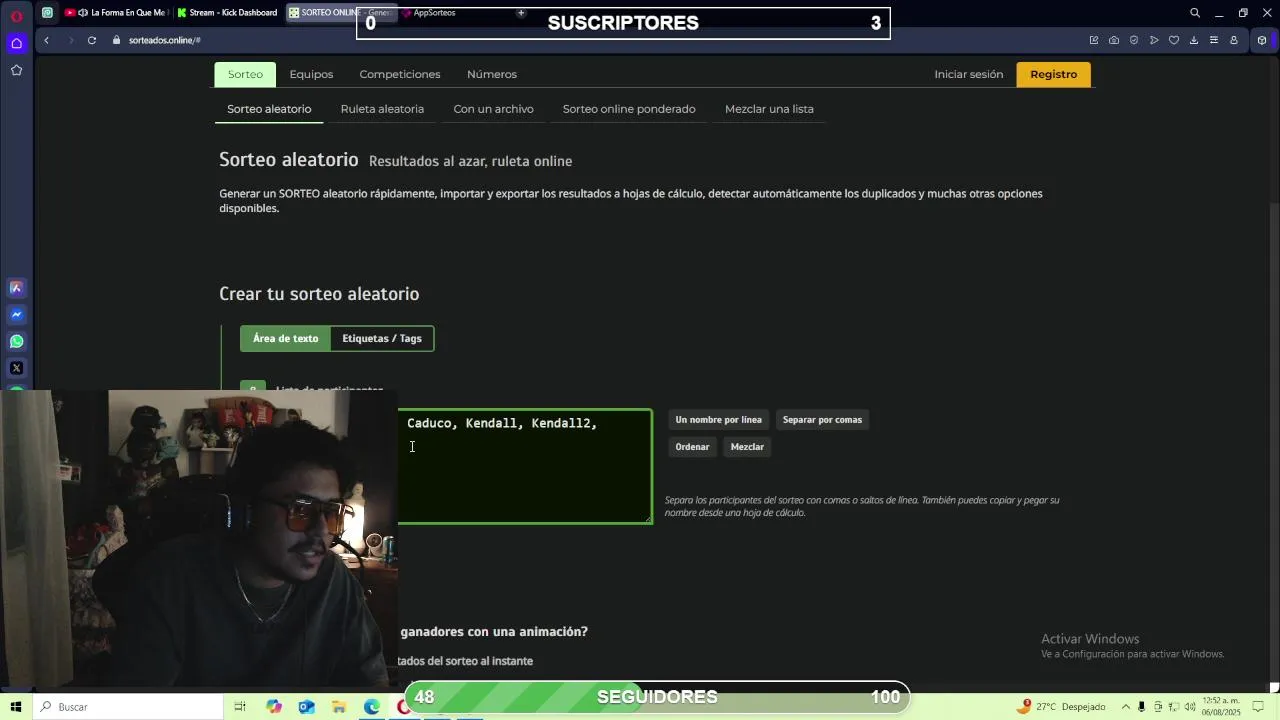Show hidden tray icons chevron

click(x=1127, y=707)
